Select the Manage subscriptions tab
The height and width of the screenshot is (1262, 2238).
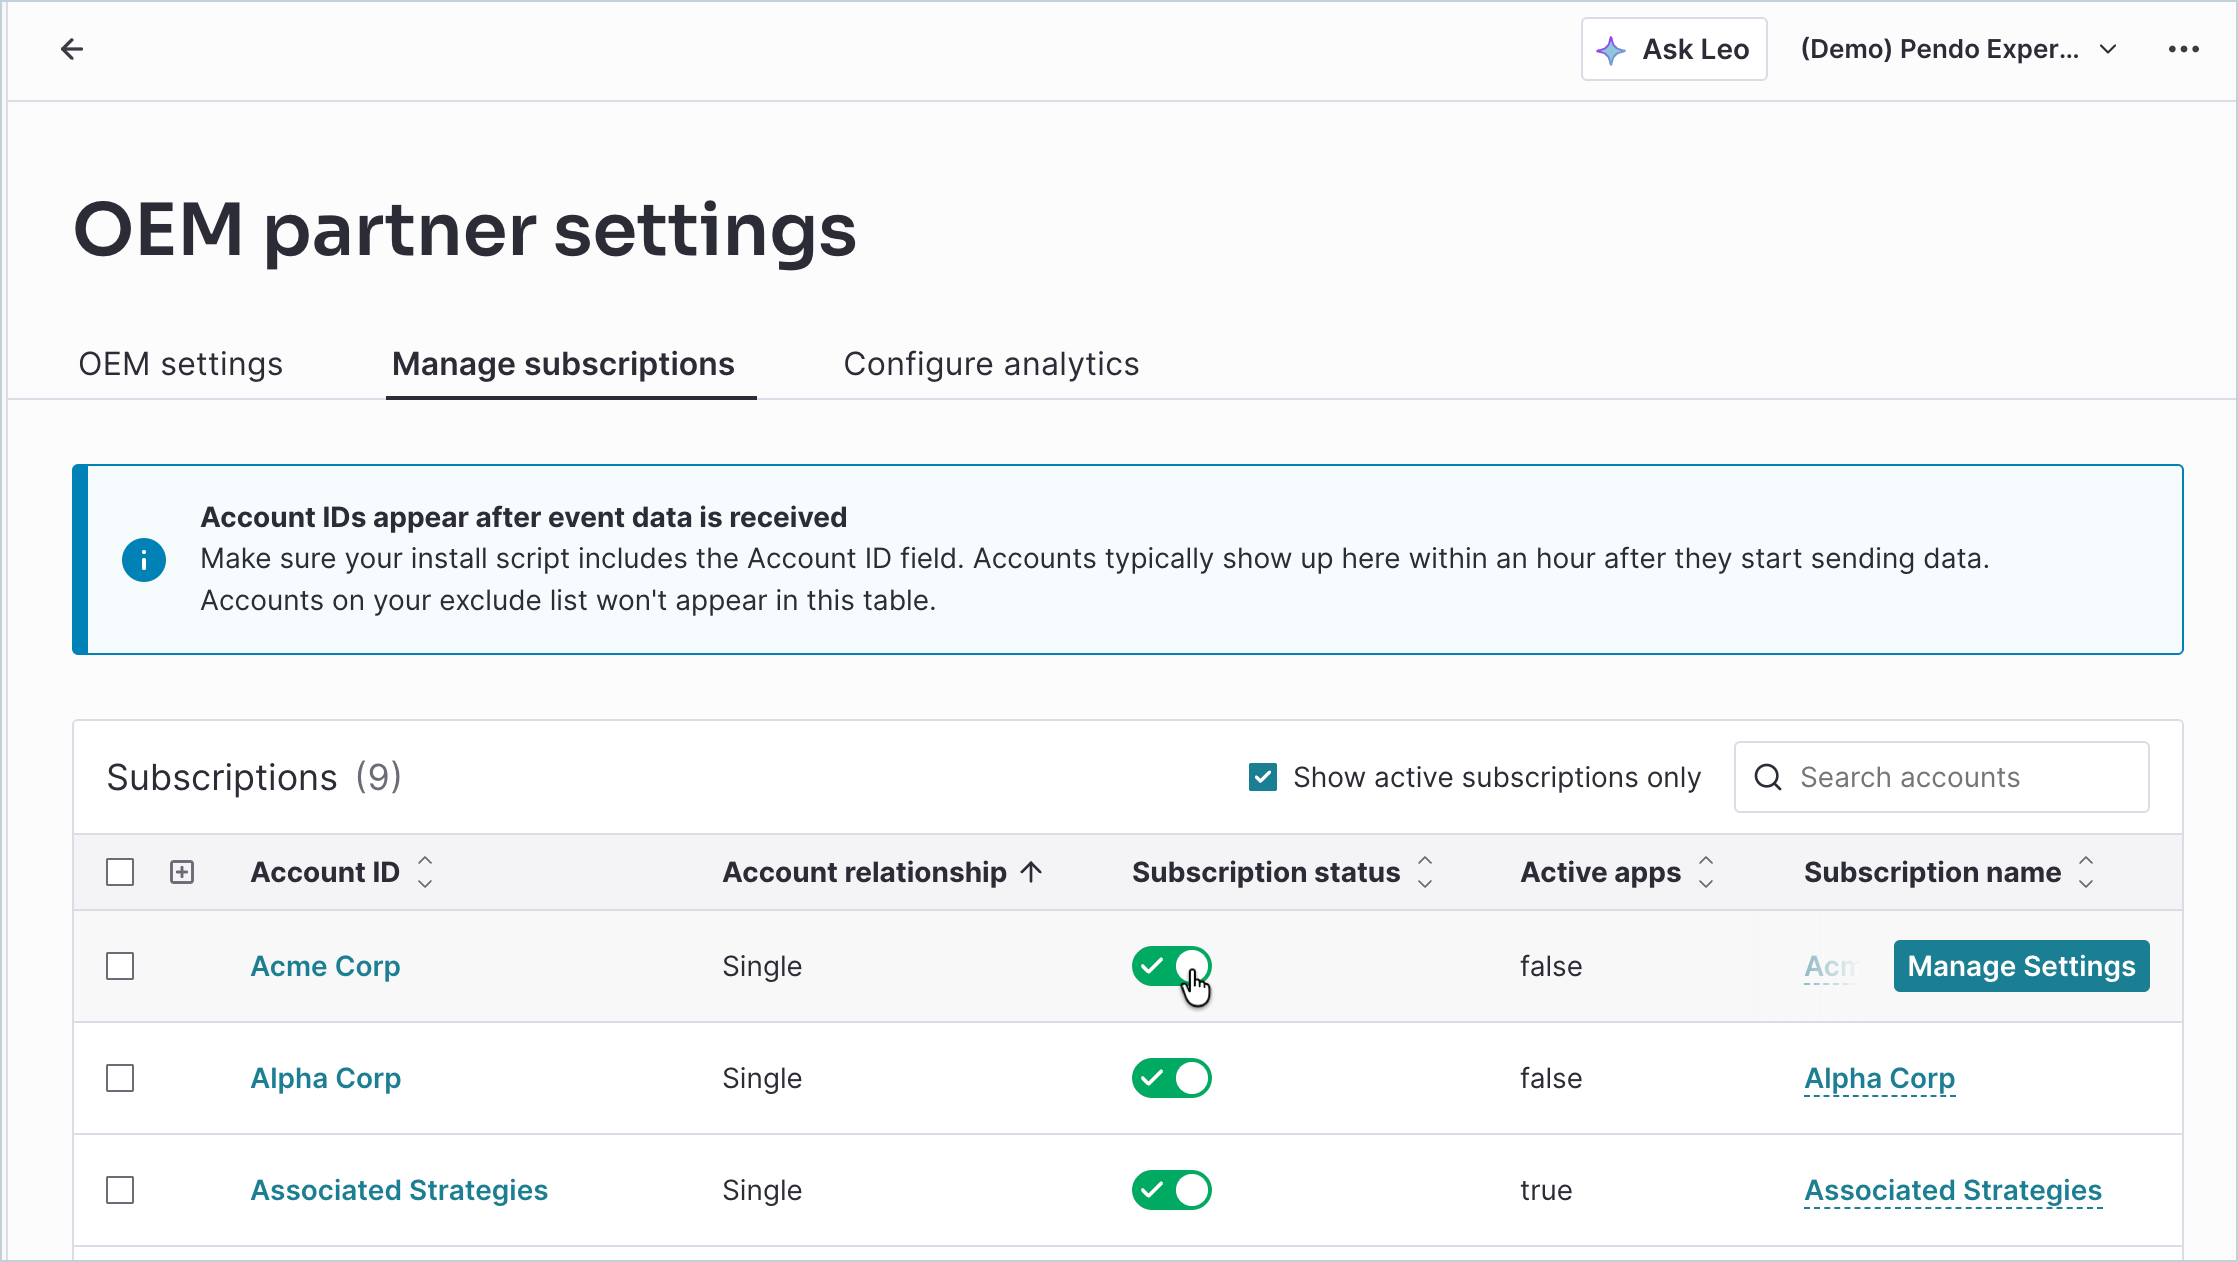pyautogui.click(x=563, y=364)
